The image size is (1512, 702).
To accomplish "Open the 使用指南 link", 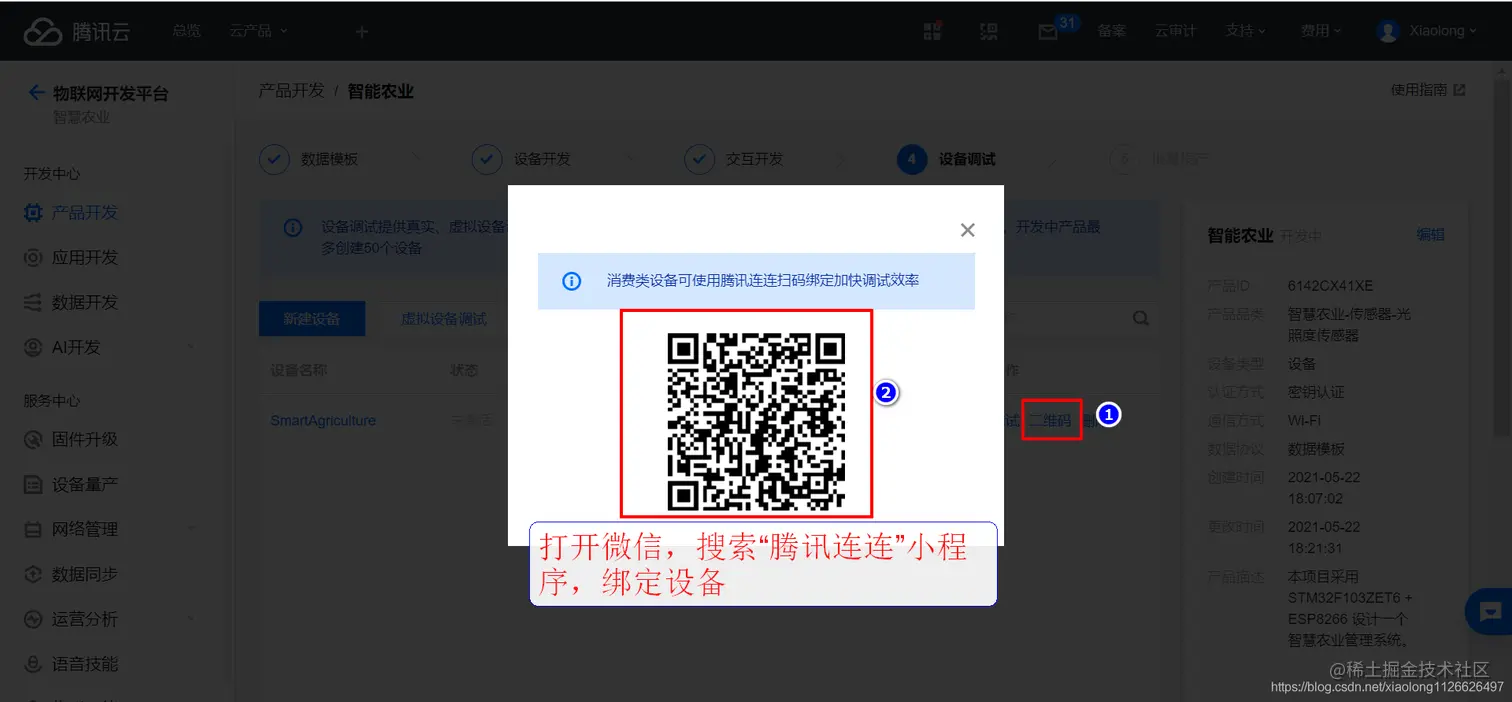I will 1428,90.
